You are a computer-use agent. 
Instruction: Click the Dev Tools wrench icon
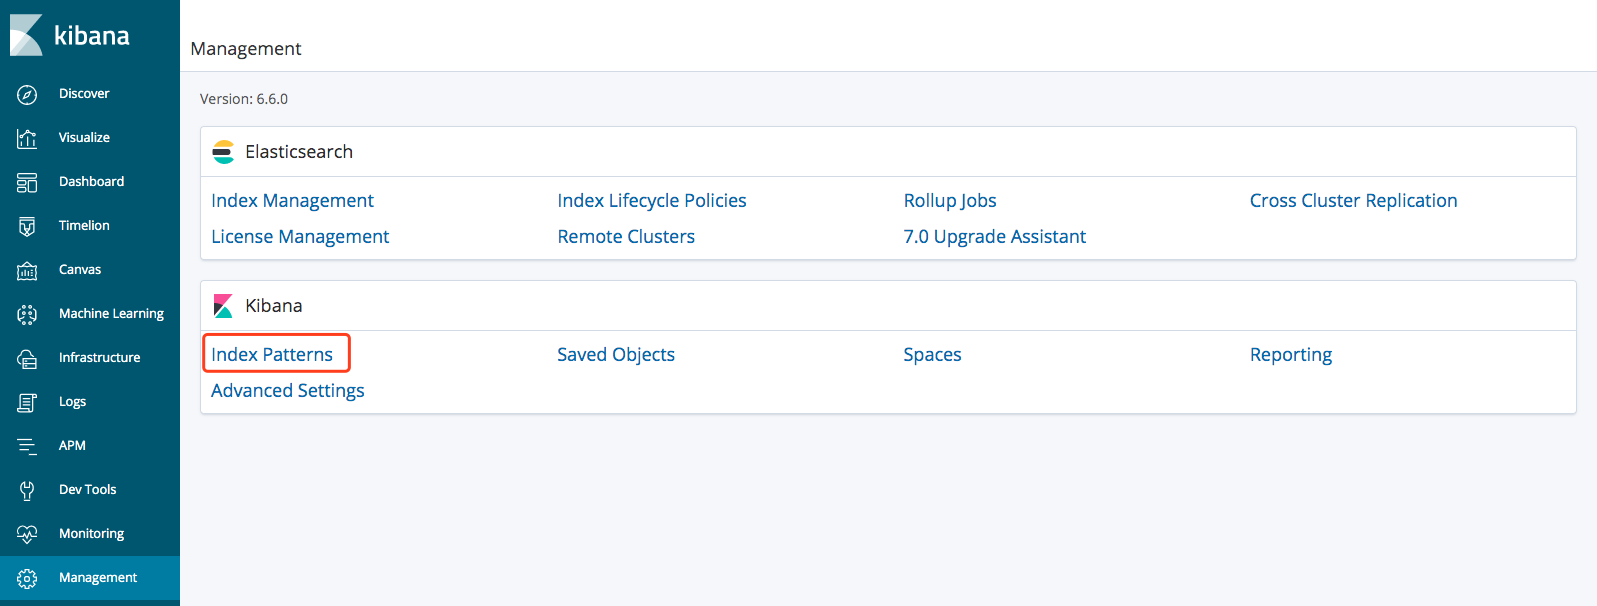[x=27, y=490]
